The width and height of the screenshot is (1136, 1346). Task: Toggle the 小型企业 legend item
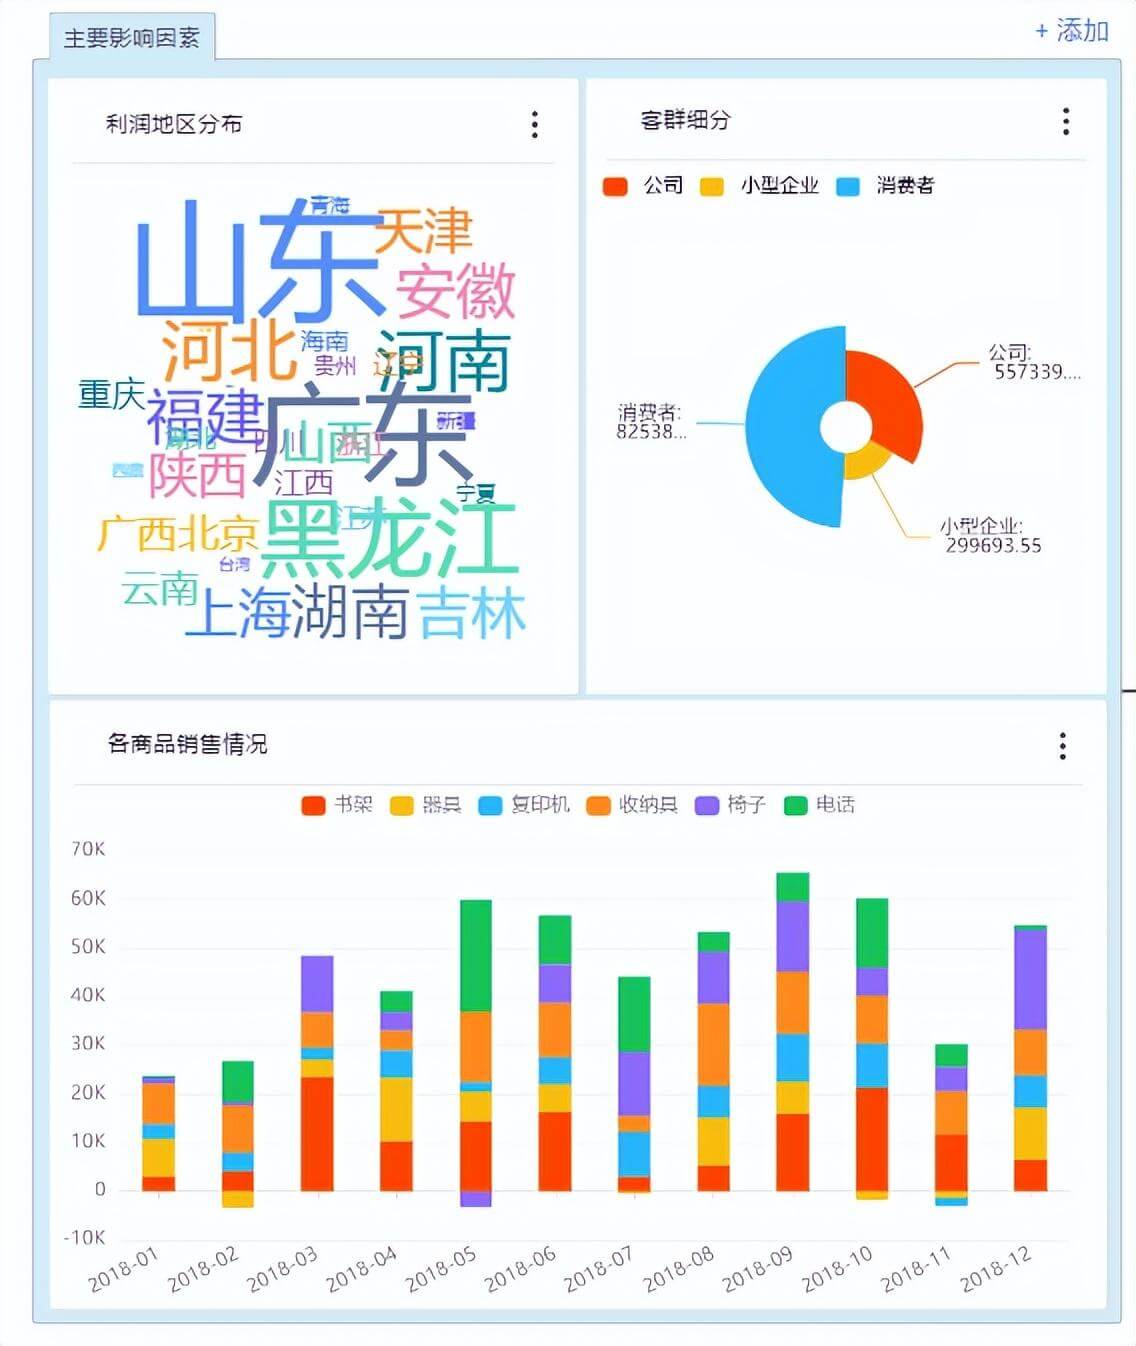point(760,186)
